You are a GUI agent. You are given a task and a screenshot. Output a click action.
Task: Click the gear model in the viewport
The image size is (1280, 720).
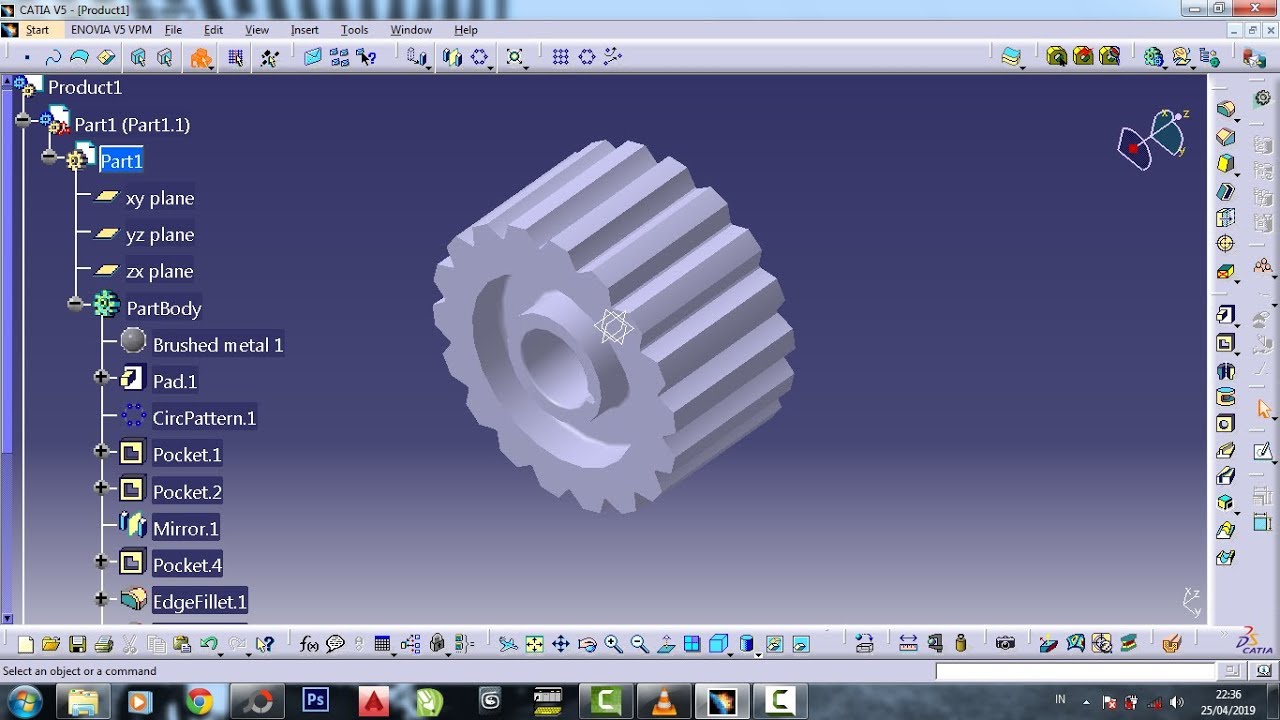614,325
